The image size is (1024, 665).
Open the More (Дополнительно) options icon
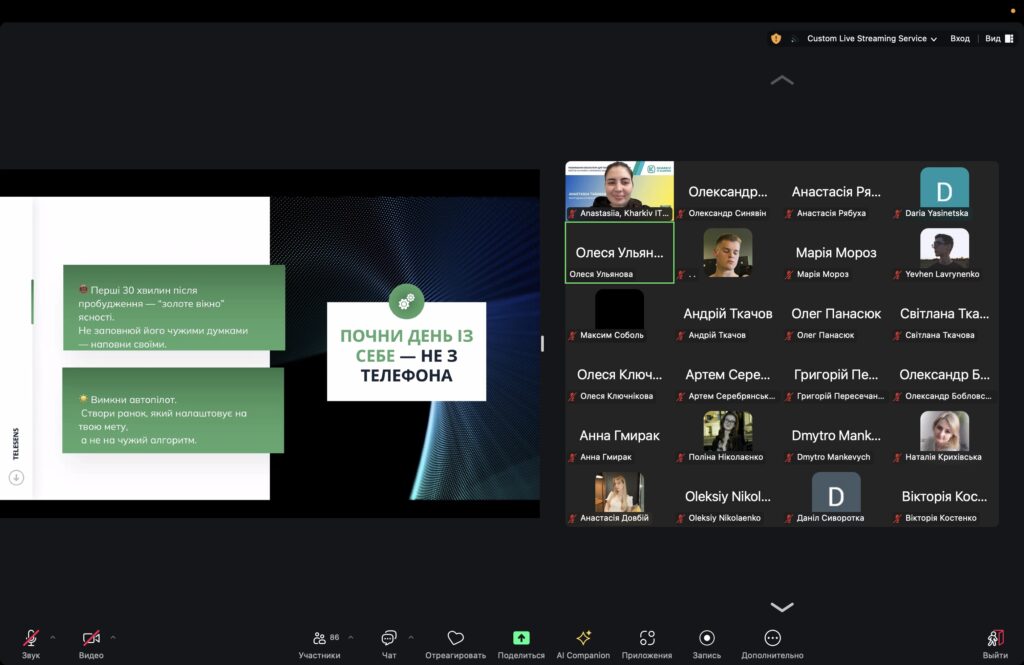[772, 638]
